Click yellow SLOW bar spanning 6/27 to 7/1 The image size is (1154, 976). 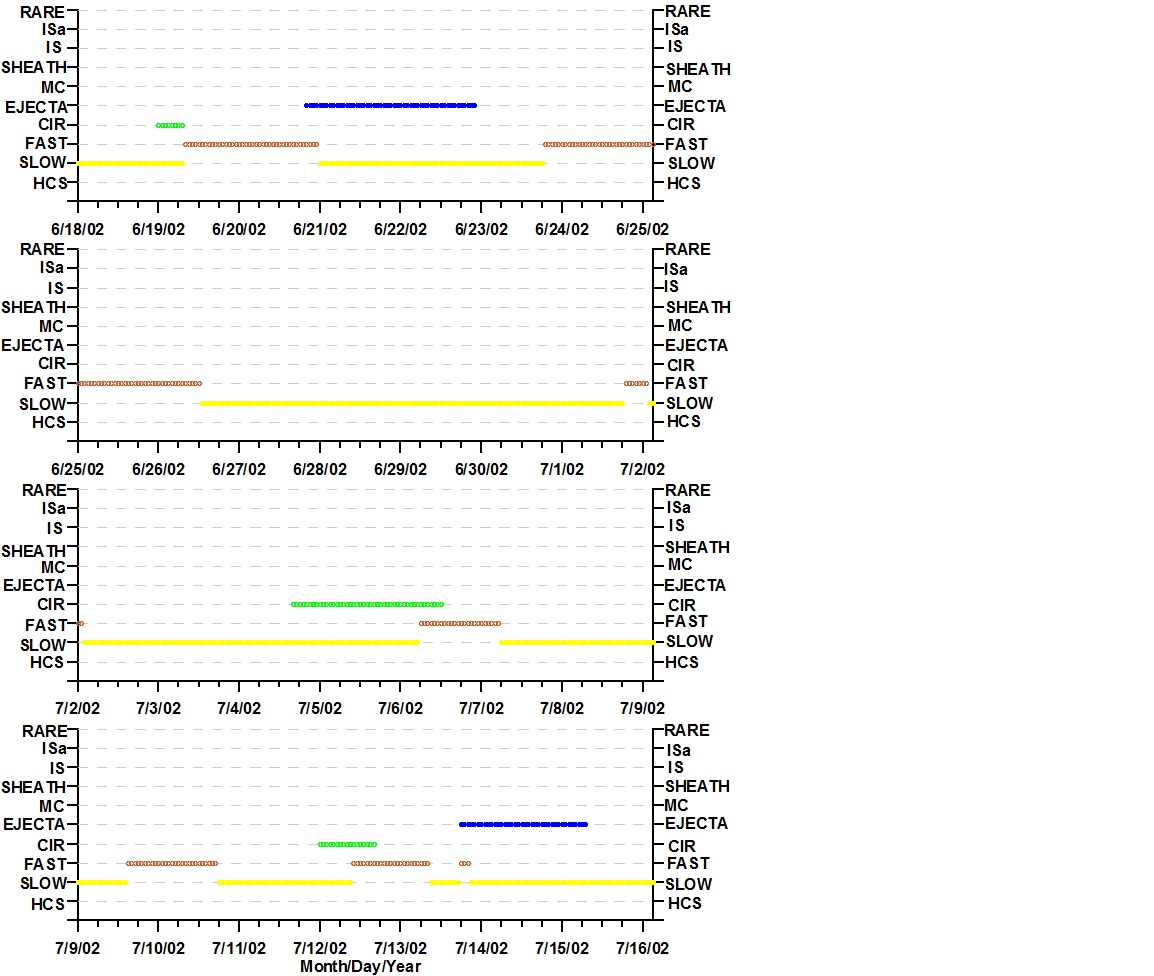(412, 403)
